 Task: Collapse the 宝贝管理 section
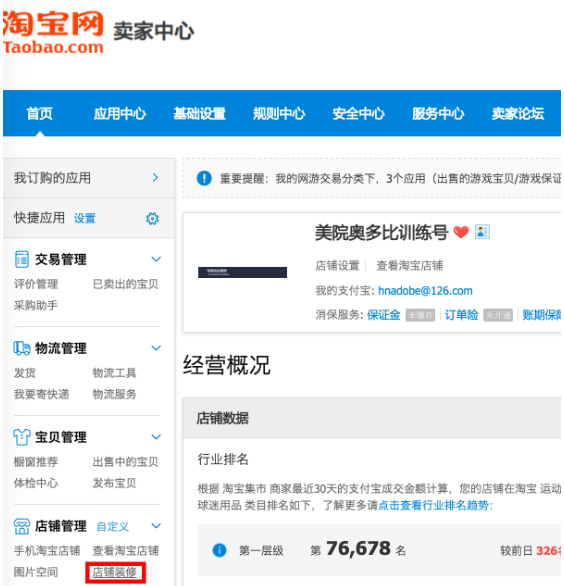coord(156,437)
